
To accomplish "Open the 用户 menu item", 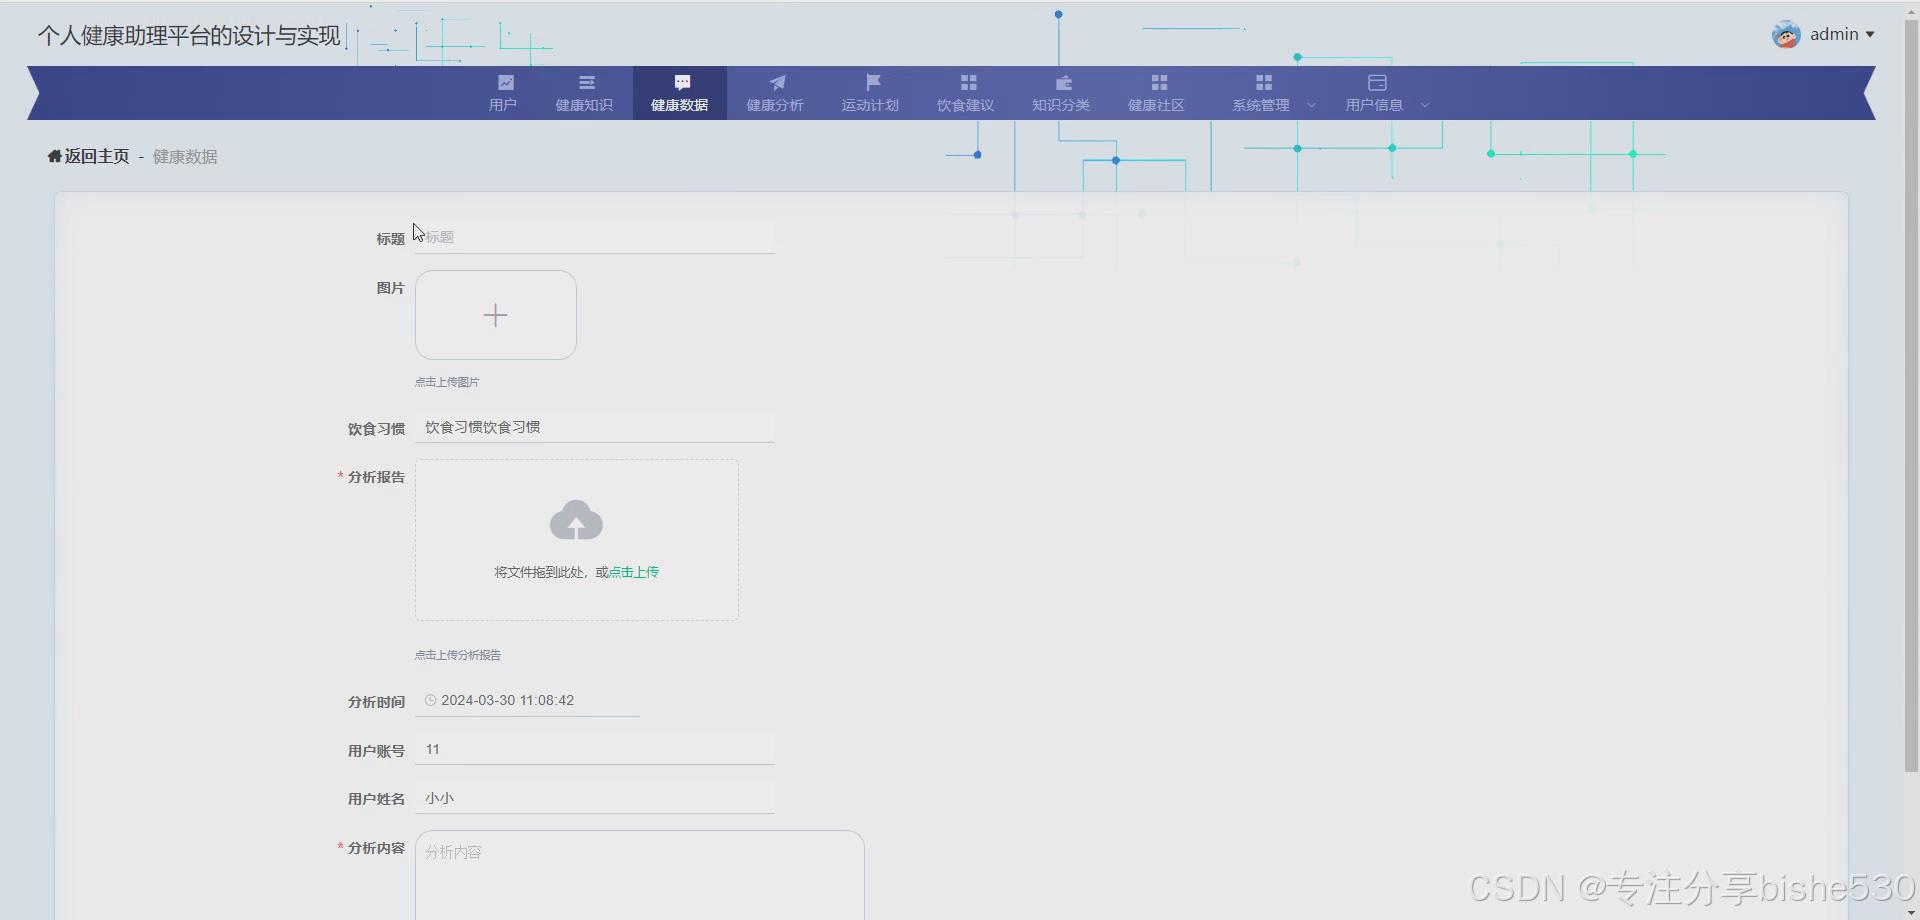I will pyautogui.click(x=503, y=93).
